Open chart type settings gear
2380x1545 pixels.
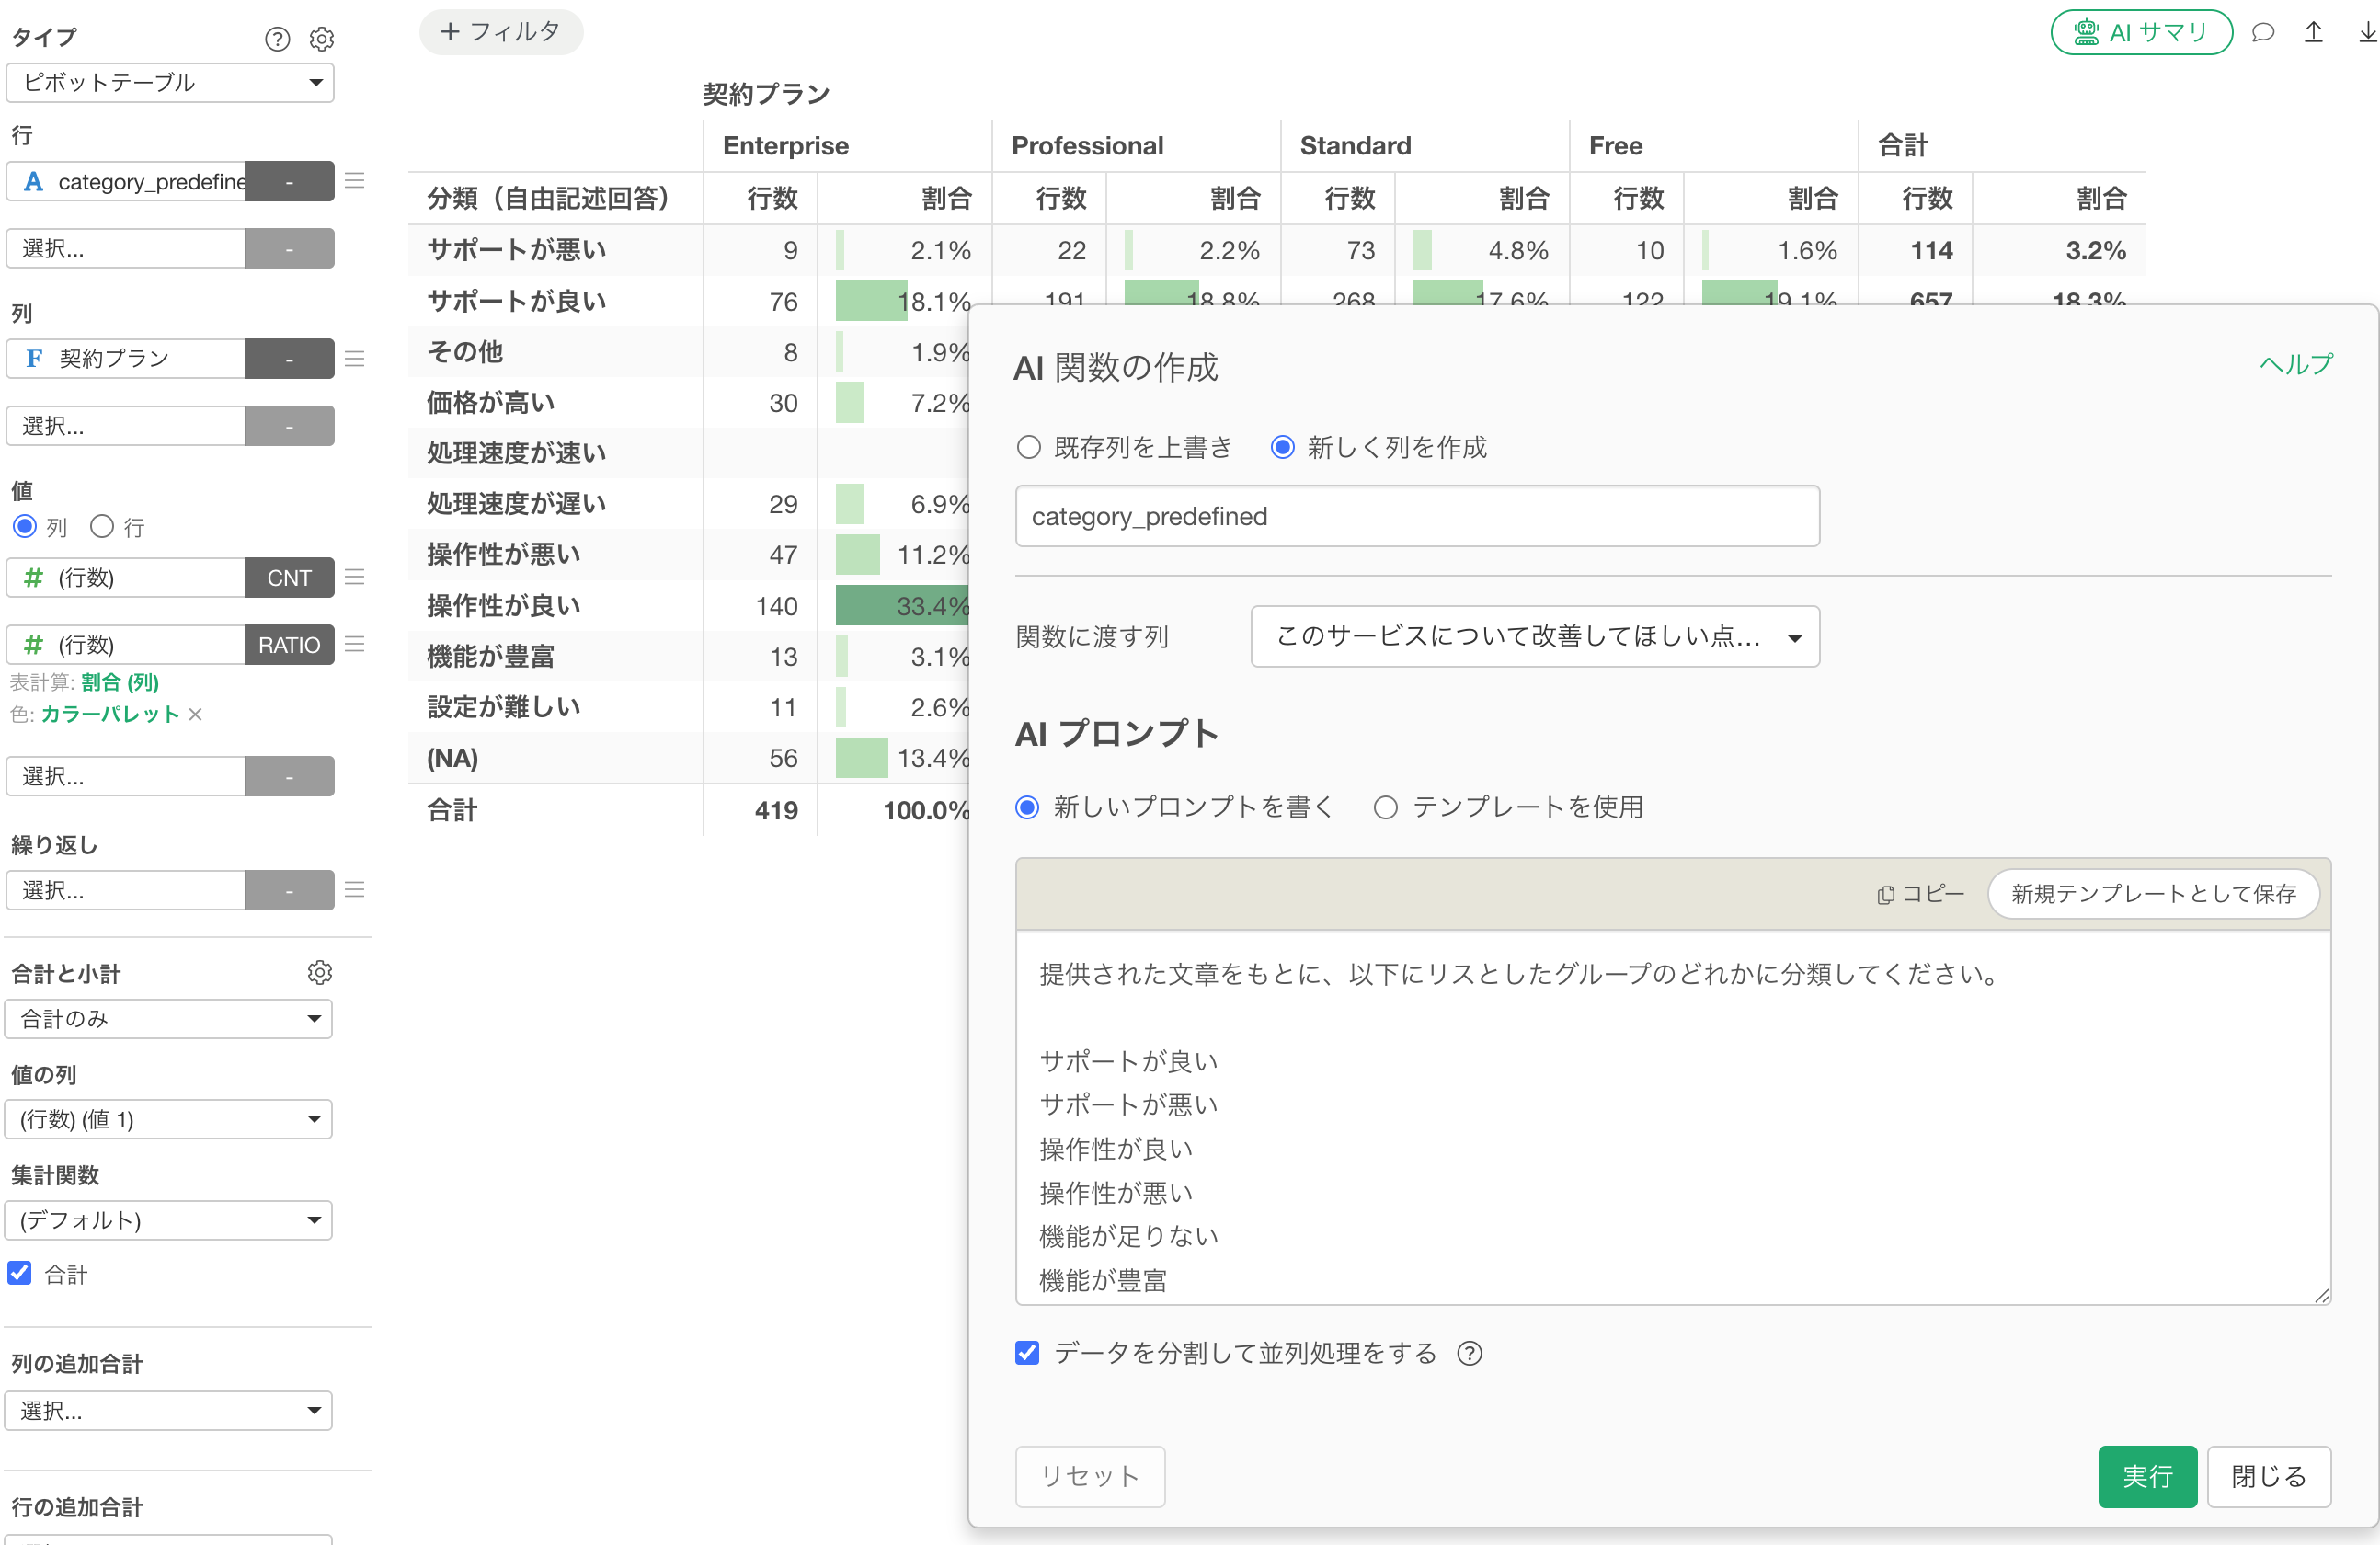click(321, 39)
